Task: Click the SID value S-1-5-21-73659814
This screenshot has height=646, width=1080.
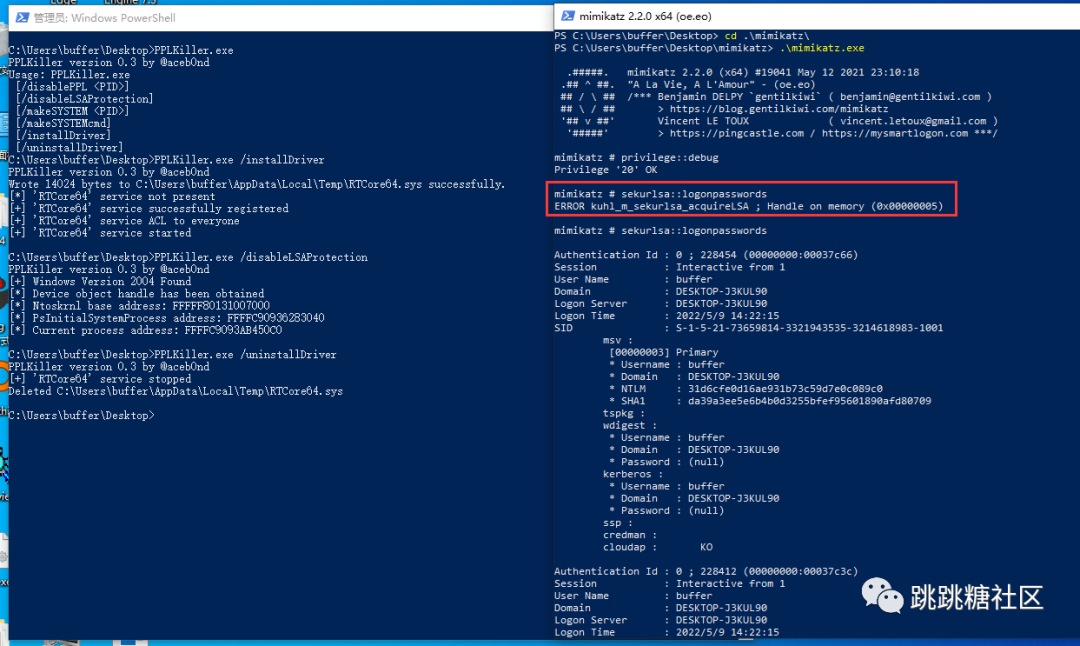Action: [x=809, y=328]
